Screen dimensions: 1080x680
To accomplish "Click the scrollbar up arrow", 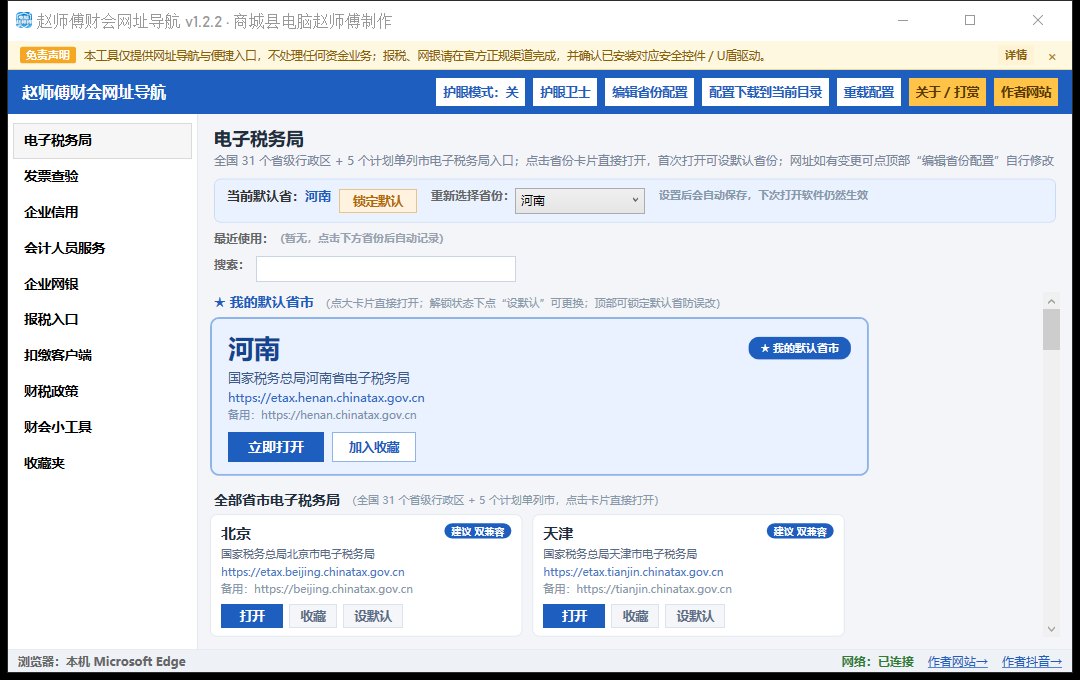I will coord(1051,301).
